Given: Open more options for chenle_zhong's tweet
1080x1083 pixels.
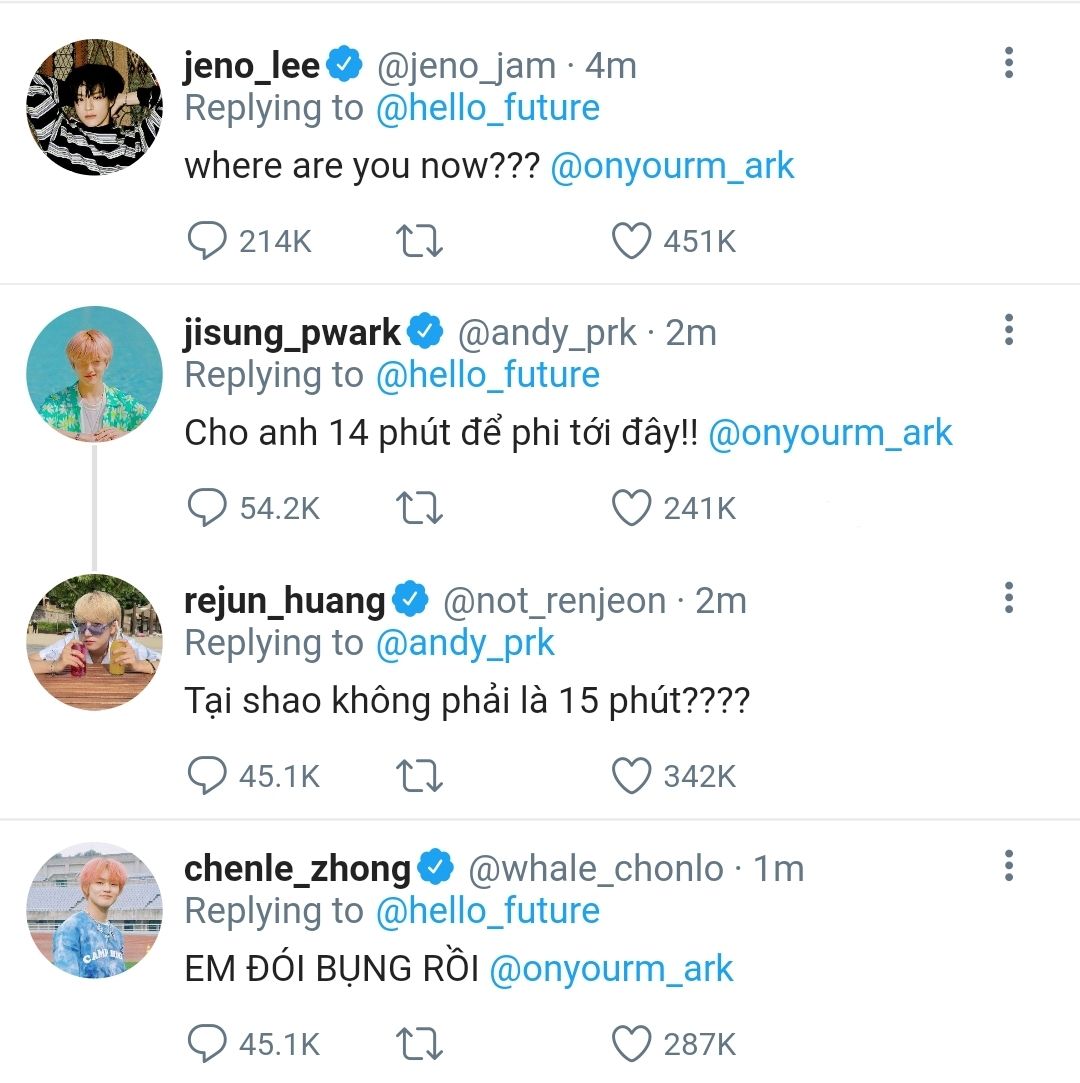Looking at the screenshot, I should (x=1008, y=865).
